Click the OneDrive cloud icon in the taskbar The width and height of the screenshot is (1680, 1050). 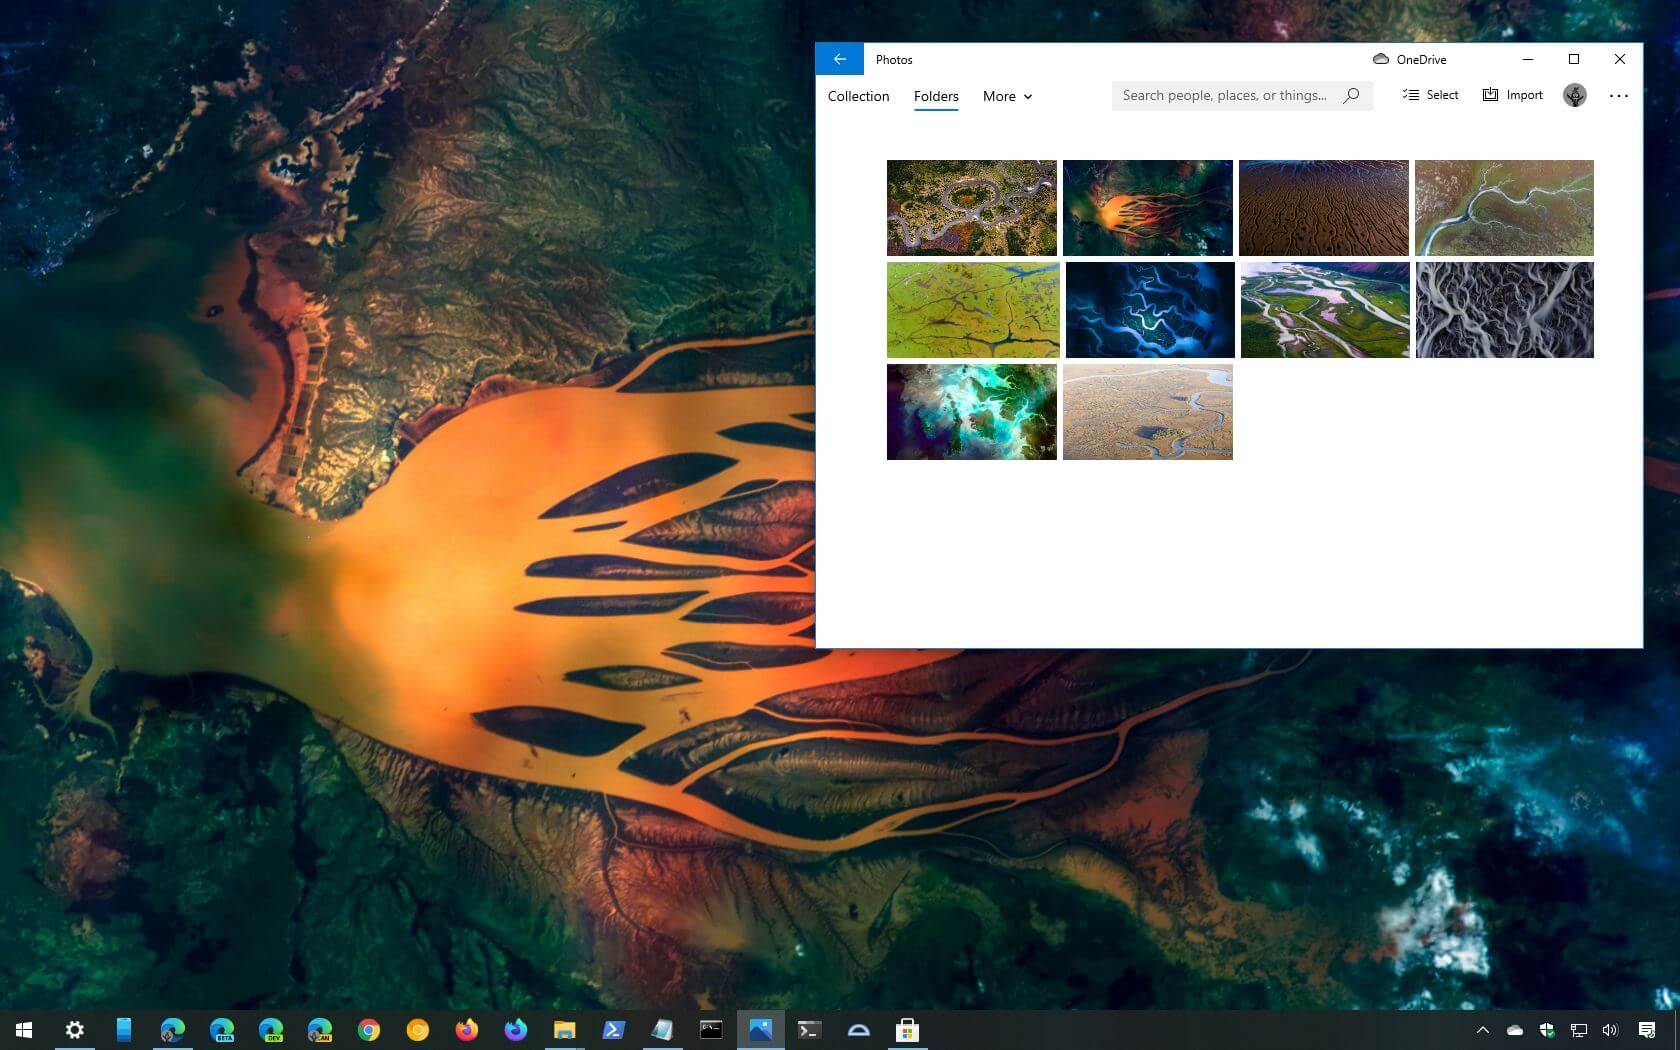(1513, 1030)
